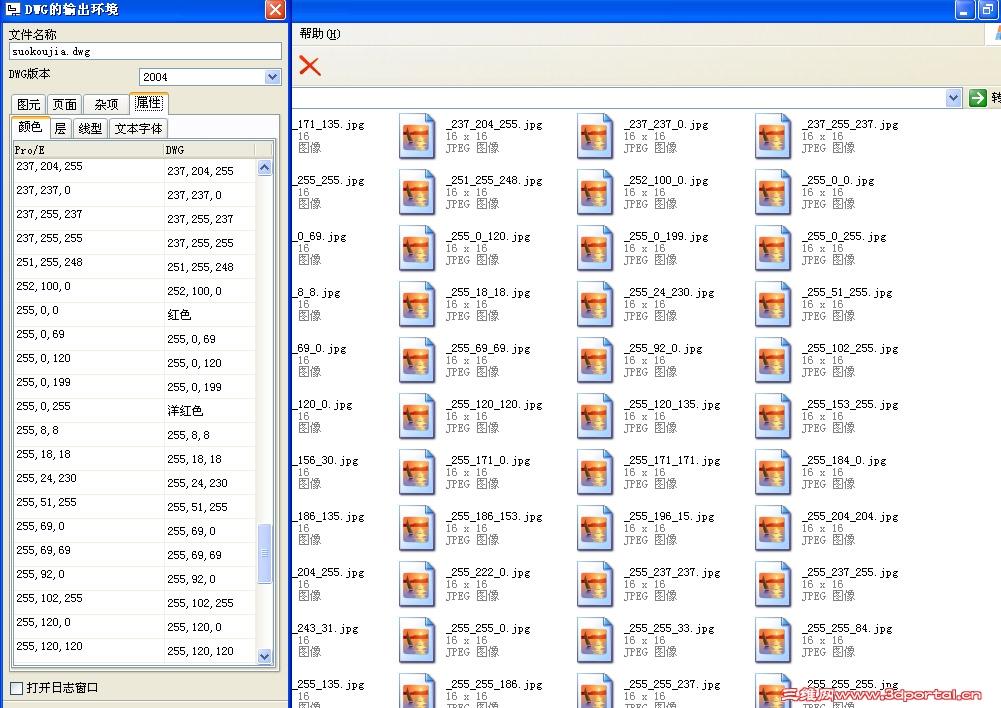The image size is (1001, 708).
Task: Select _255_184_0.jpg file icon
Action: [x=773, y=472]
